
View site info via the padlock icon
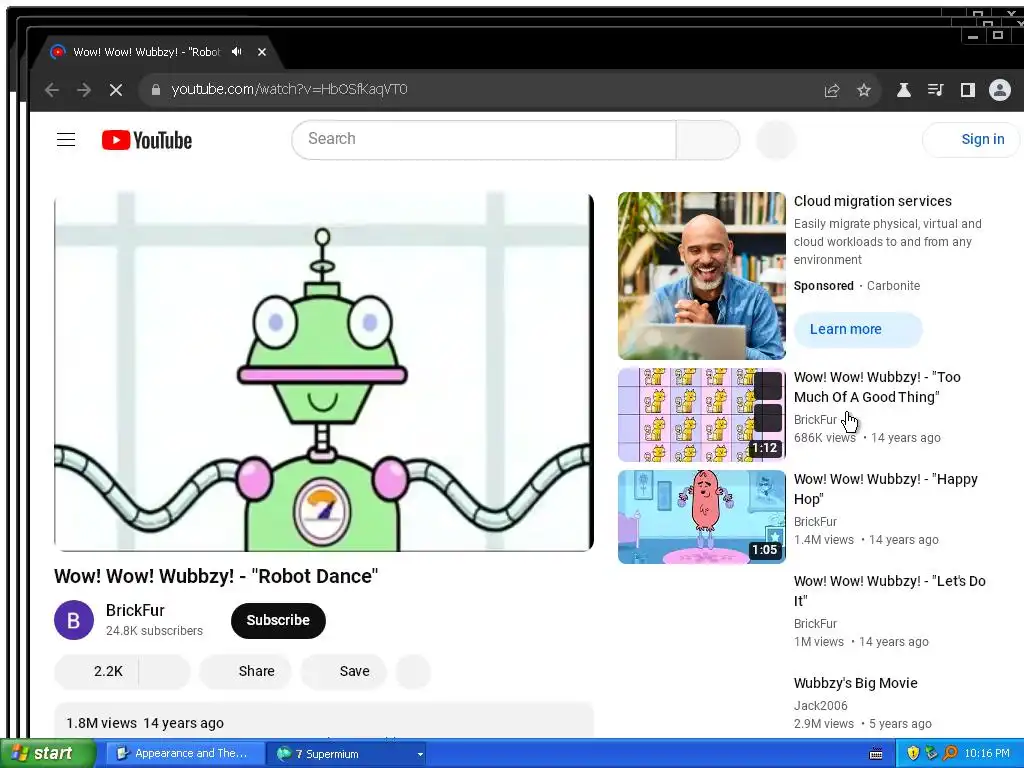coord(155,90)
